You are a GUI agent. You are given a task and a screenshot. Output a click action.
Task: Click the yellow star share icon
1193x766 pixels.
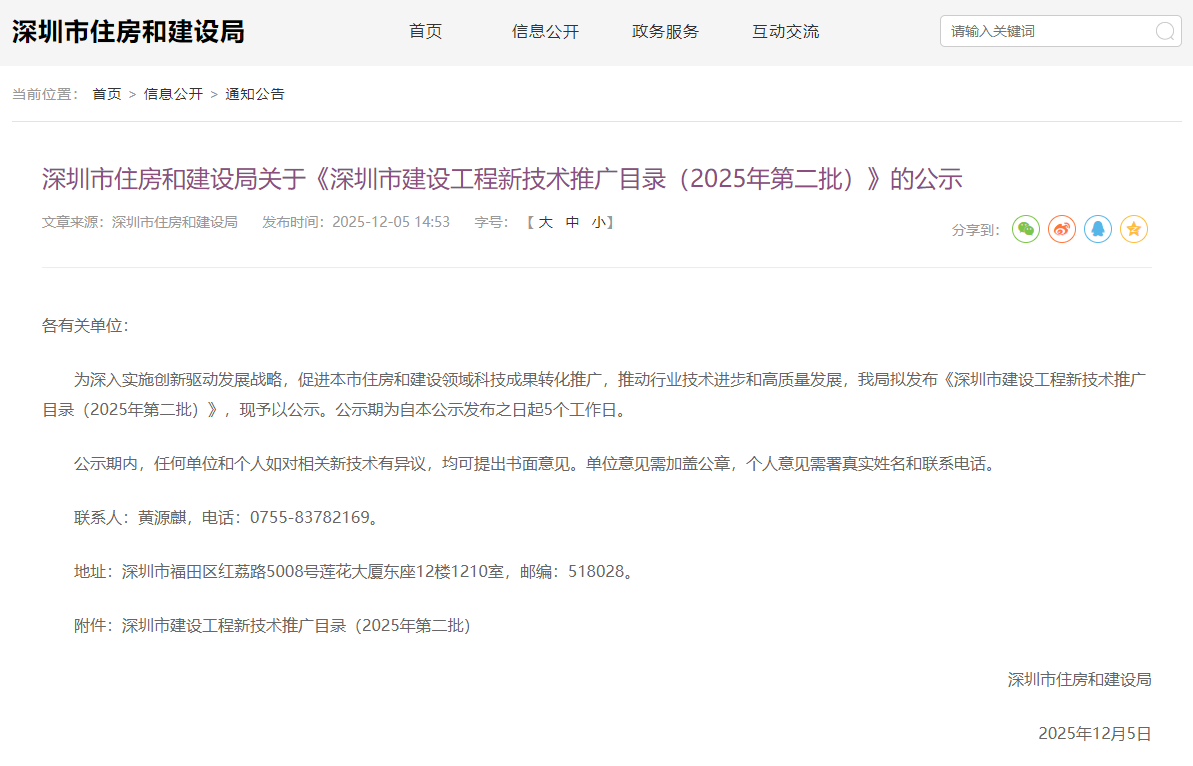pyautogui.click(x=1134, y=229)
